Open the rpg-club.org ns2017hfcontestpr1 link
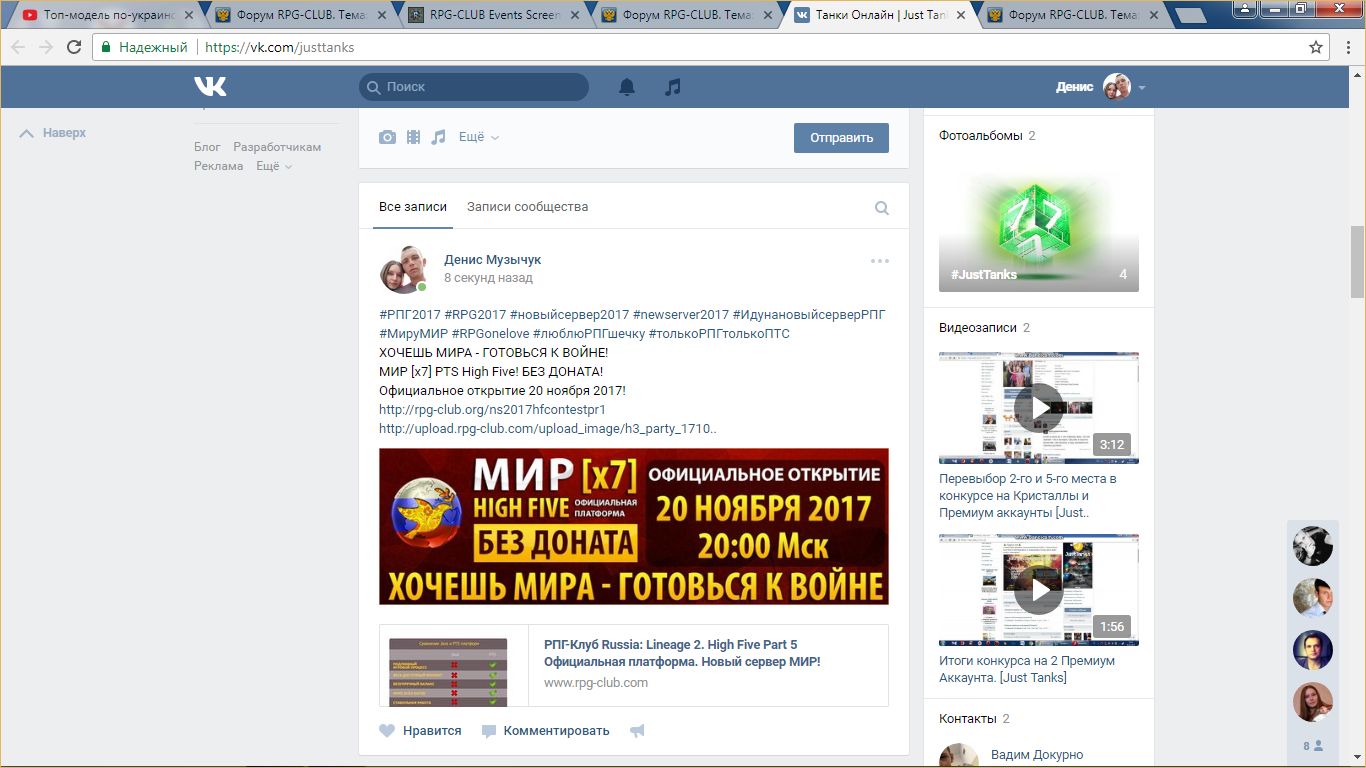 pyautogui.click(x=492, y=410)
